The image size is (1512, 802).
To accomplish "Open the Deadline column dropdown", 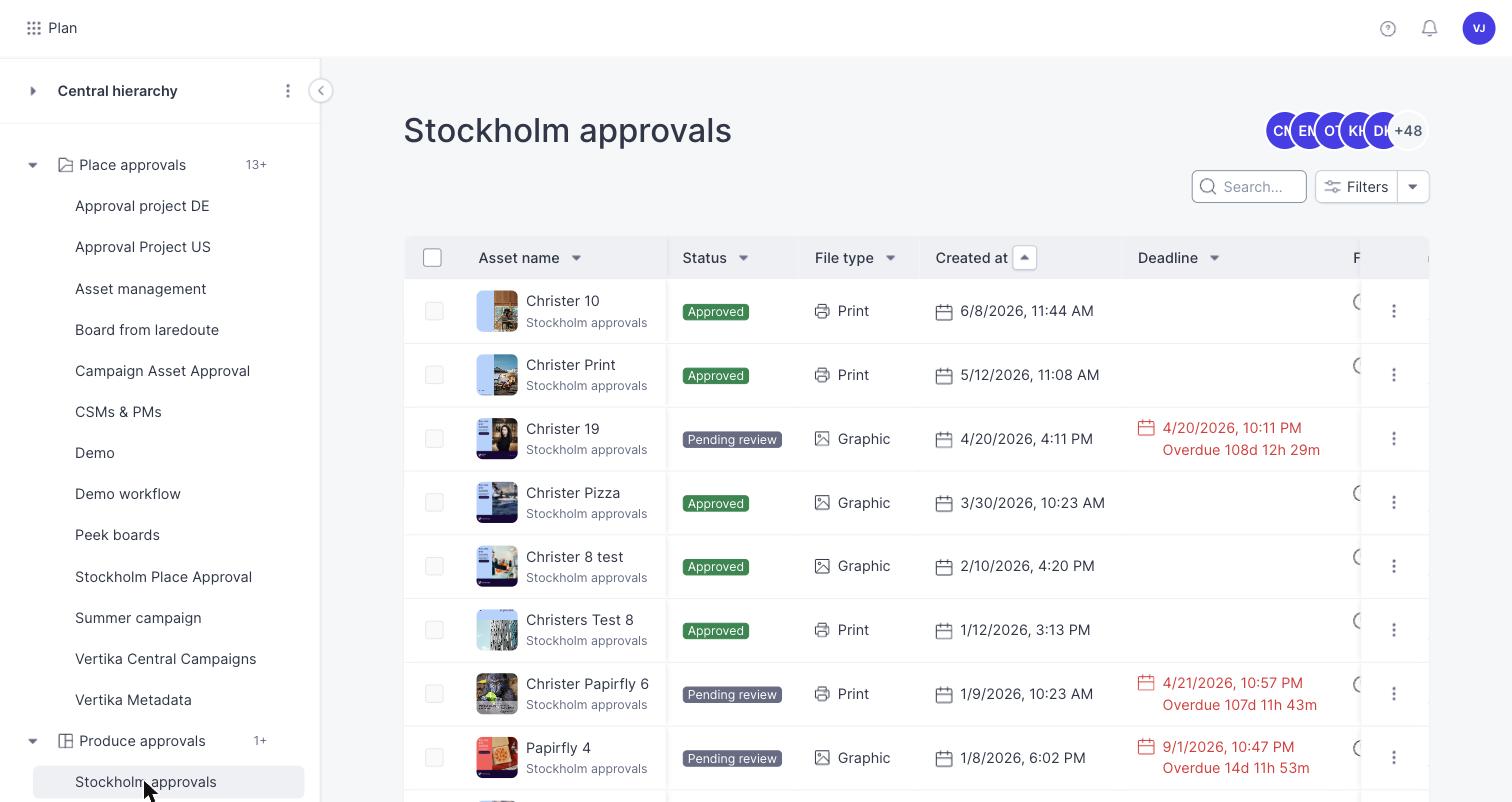I will tap(1214, 258).
